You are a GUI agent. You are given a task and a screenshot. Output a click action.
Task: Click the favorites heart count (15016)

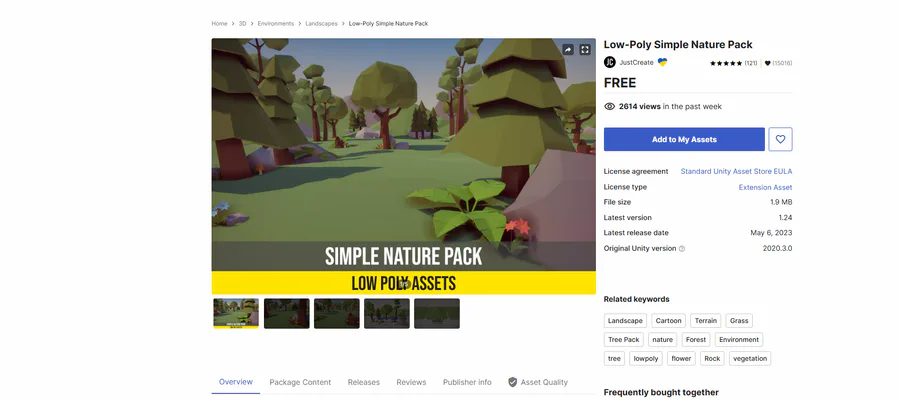779,63
